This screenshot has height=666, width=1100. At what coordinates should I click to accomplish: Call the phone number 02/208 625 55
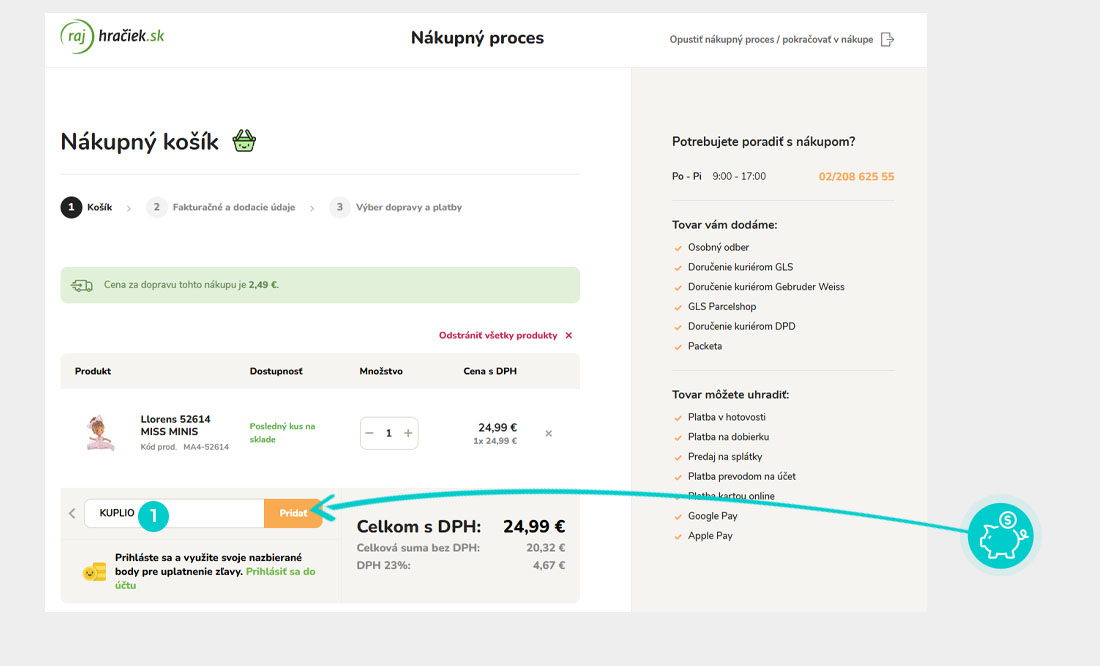[x=856, y=177]
